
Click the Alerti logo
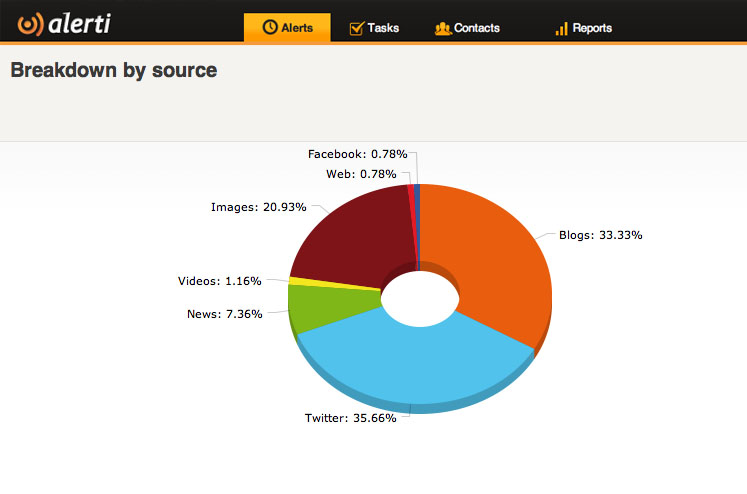pos(64,22)
